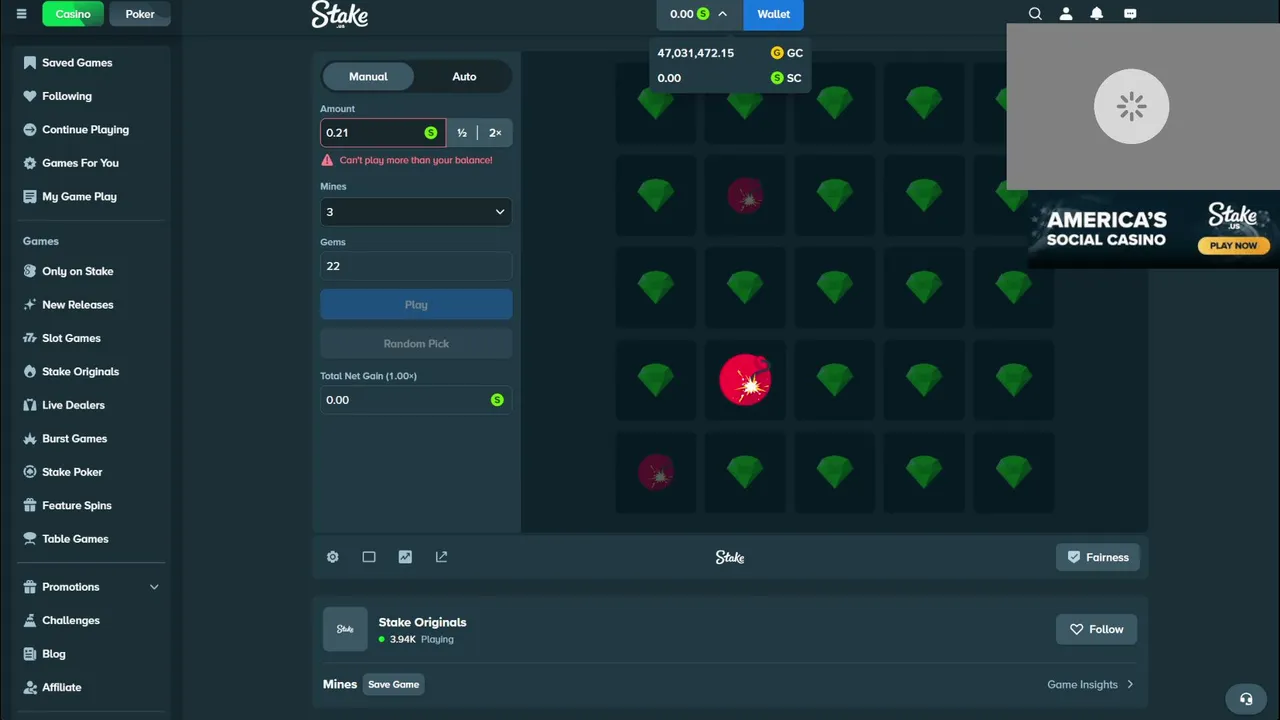Image resolution: width=1280 pixels, height=720 pixels.
Task: Click the big exploded mine tile
Action: [745, 381]
